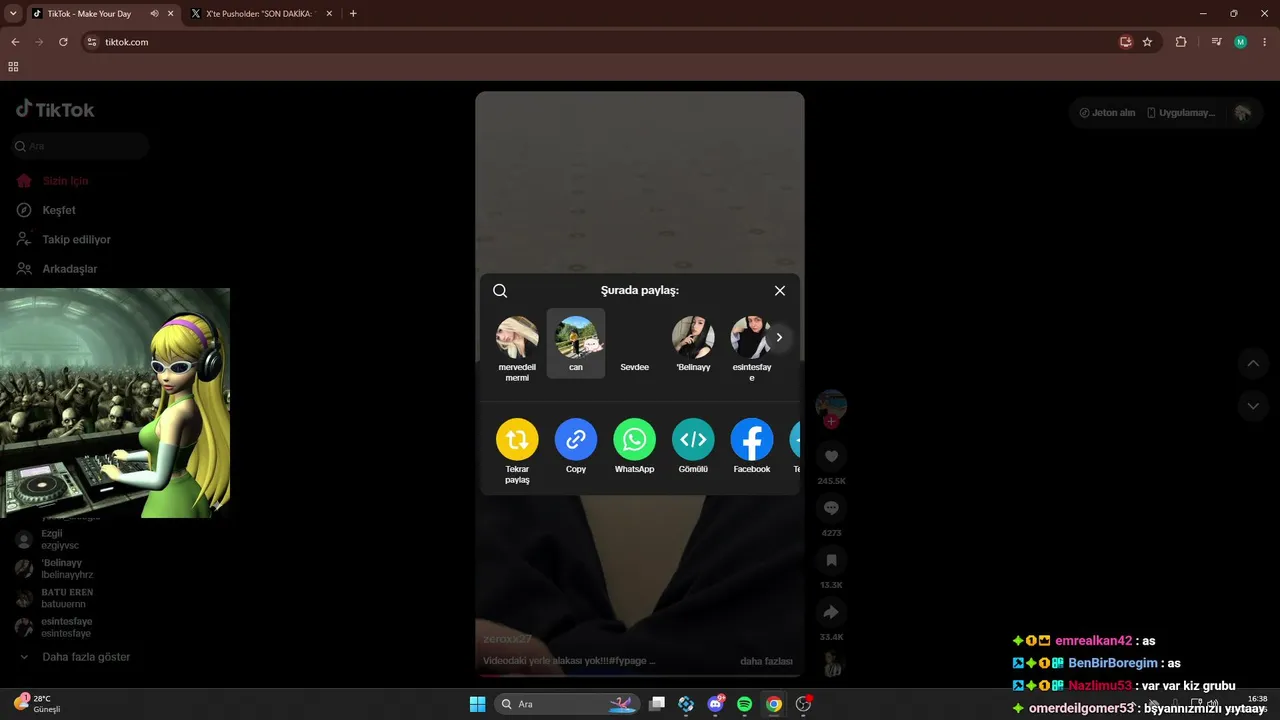
Task: Close the "Şurada paylaş" share dialog
Action: click(x=780, y=291)
